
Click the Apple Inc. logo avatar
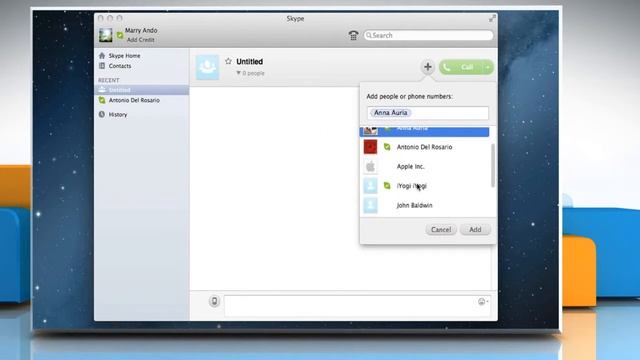click(x=371, y=167)
